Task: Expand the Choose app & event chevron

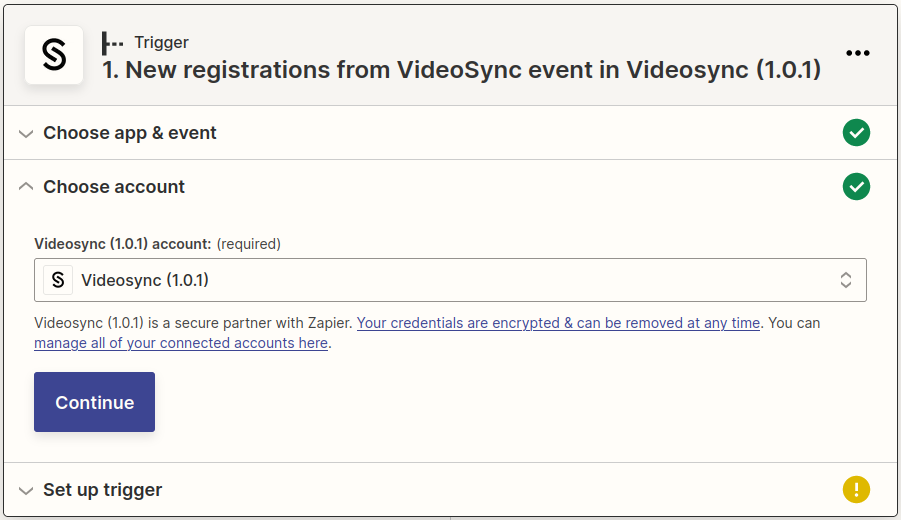Action: tap(26, 134)
